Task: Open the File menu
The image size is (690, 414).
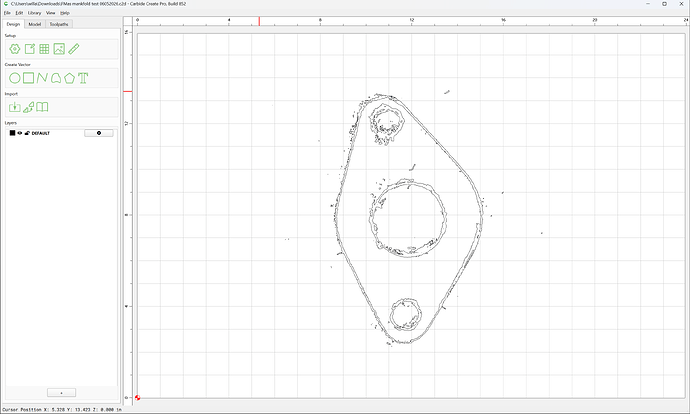Action: coord(7,13)
